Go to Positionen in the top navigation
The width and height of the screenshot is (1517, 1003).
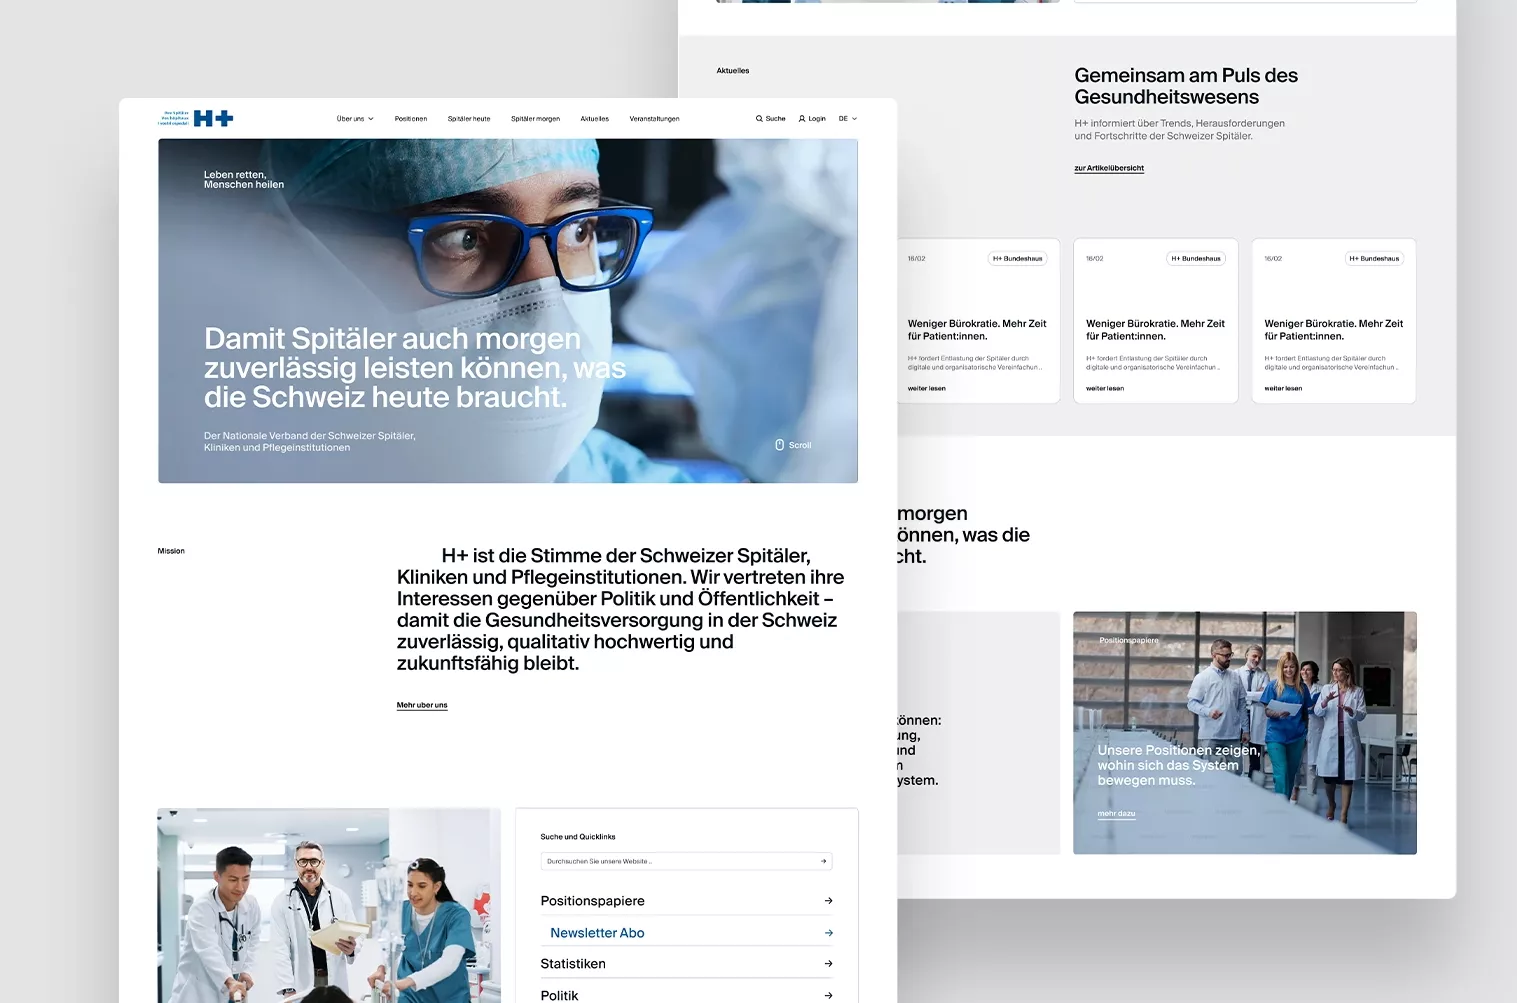point(411,119)
